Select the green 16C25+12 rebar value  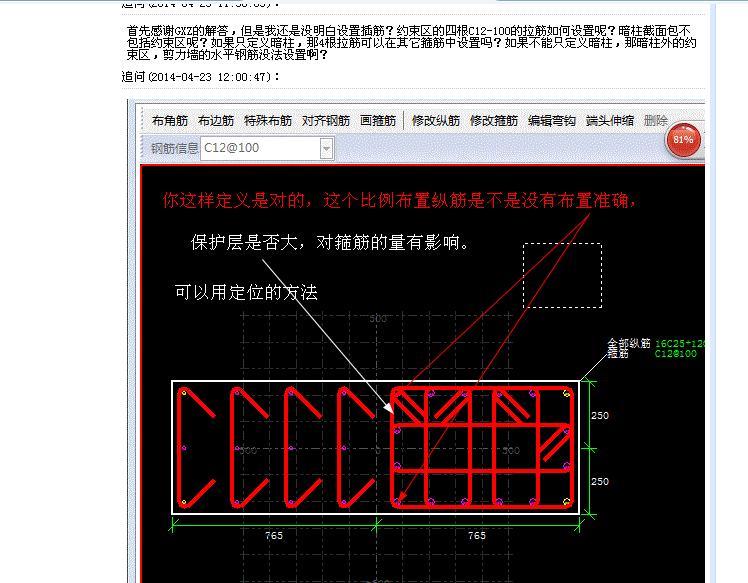680,344
